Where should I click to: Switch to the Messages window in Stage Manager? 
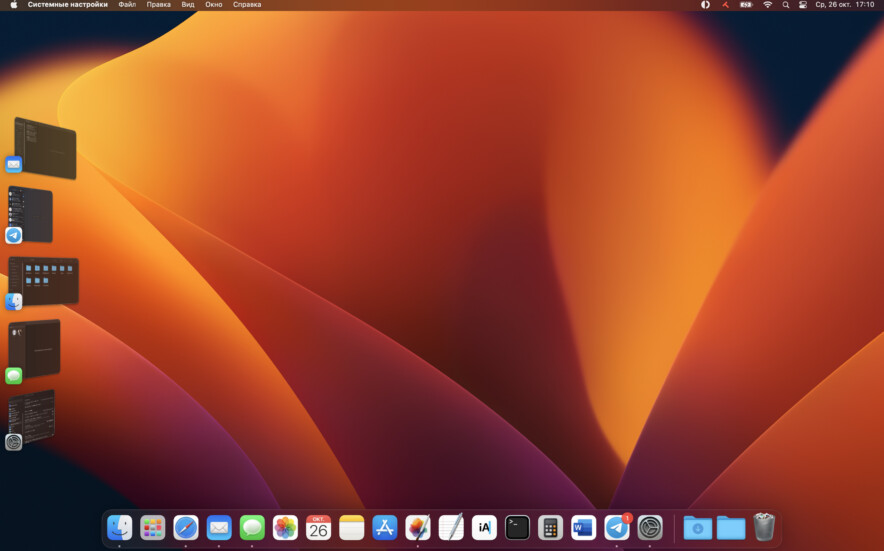tap(34, 348)
